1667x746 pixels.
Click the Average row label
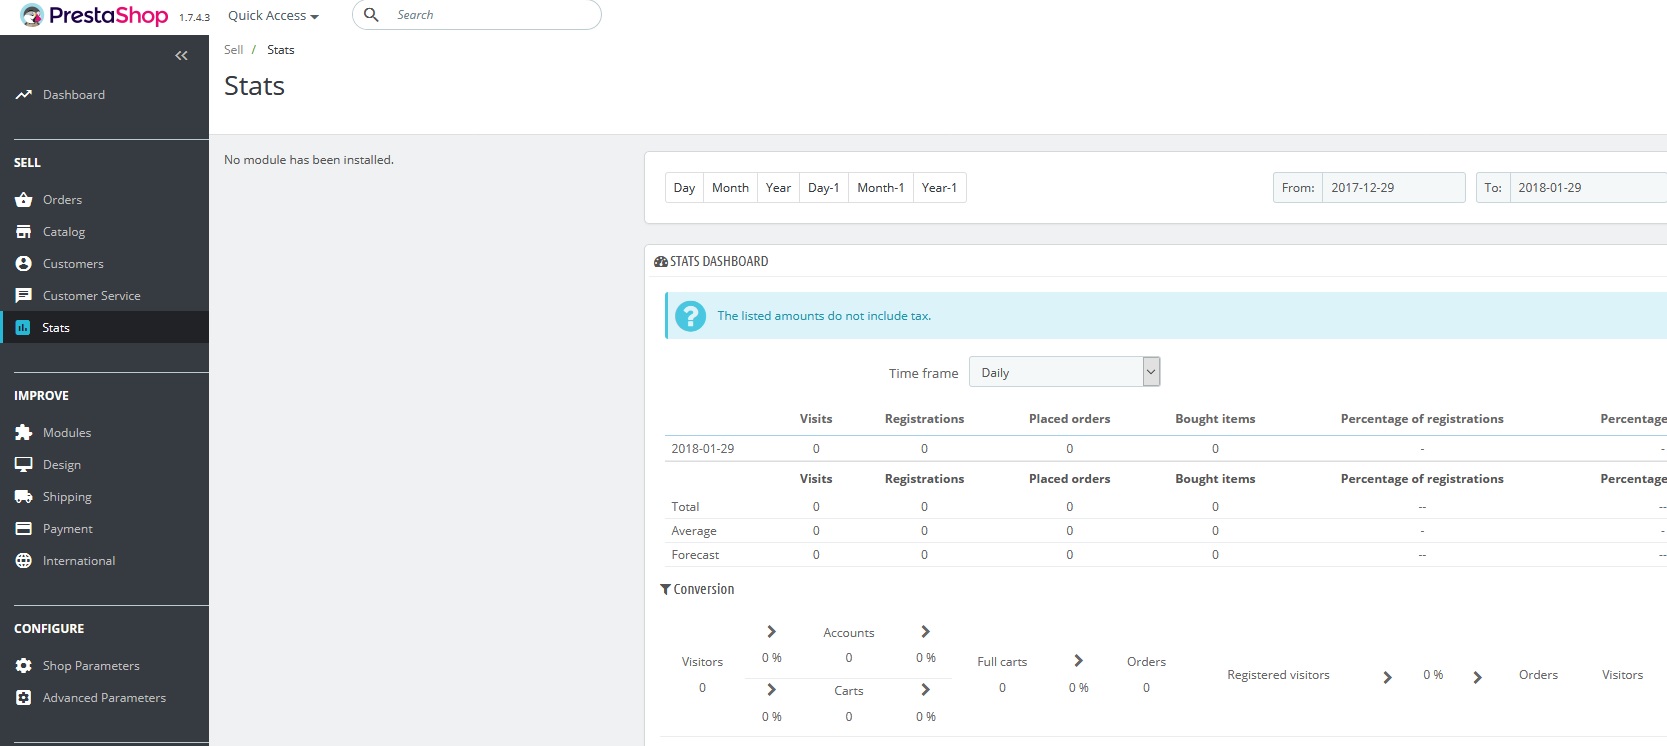coord(694,531)
